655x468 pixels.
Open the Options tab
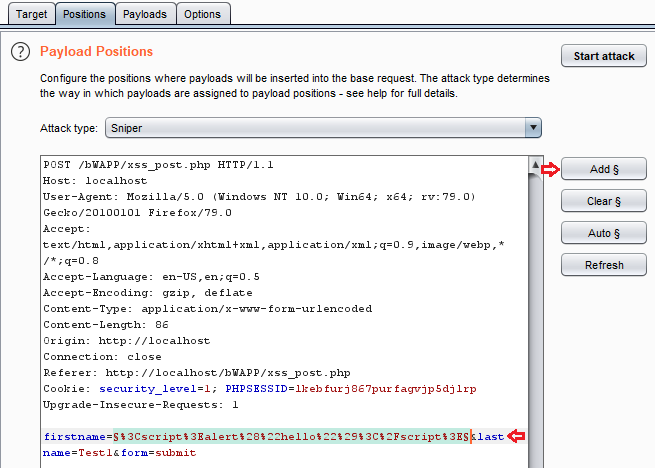(x=203, y=14)
